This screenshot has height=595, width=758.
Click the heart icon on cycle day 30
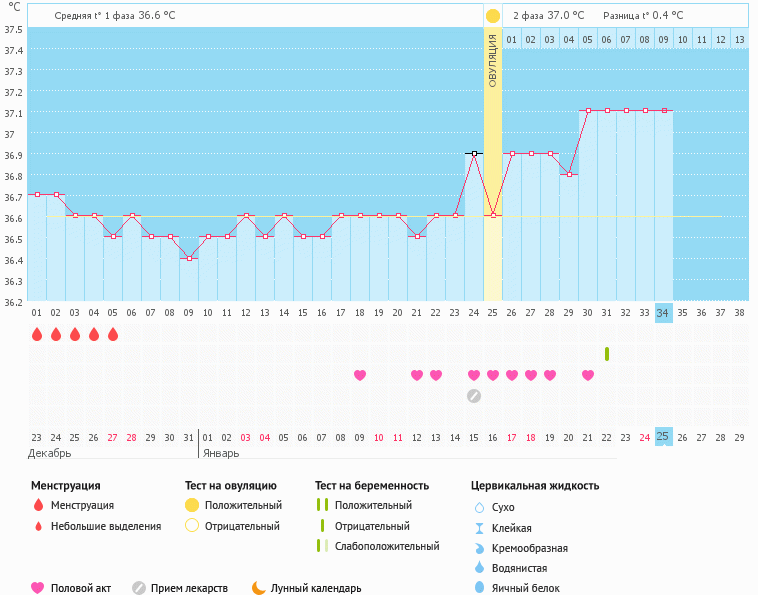click(588, 375)
